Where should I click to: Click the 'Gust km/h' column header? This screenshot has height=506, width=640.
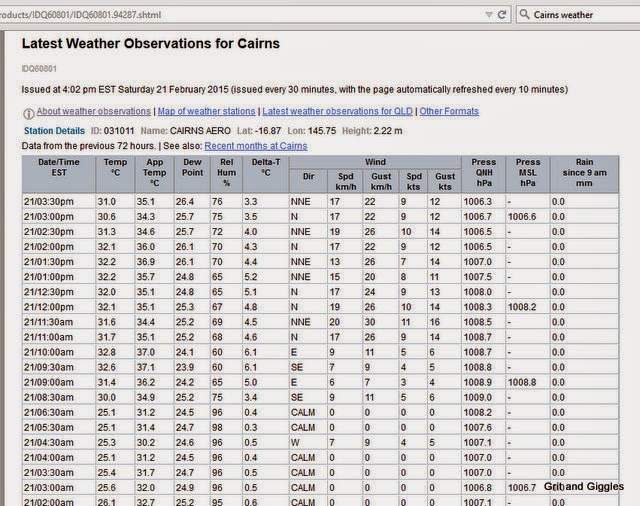[x=381, y=181]
